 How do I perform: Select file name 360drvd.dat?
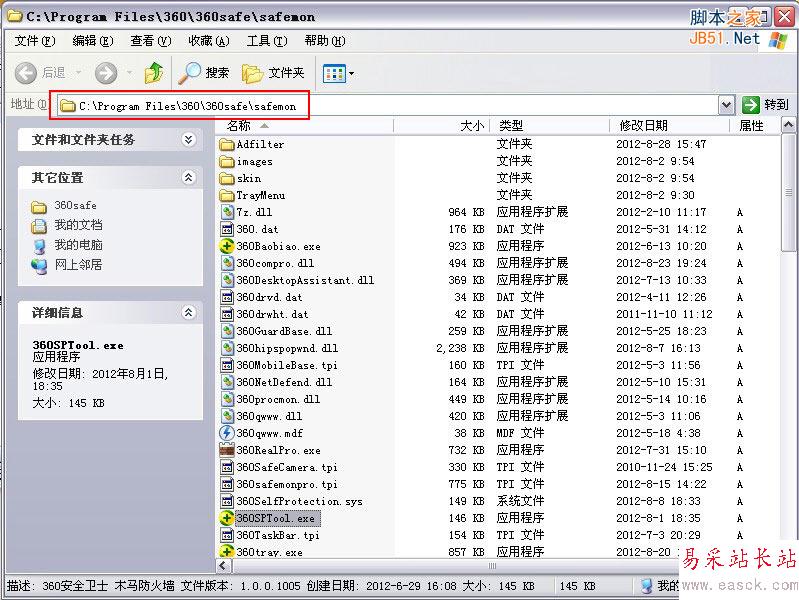pyautogui.click(x=269, y=297)
